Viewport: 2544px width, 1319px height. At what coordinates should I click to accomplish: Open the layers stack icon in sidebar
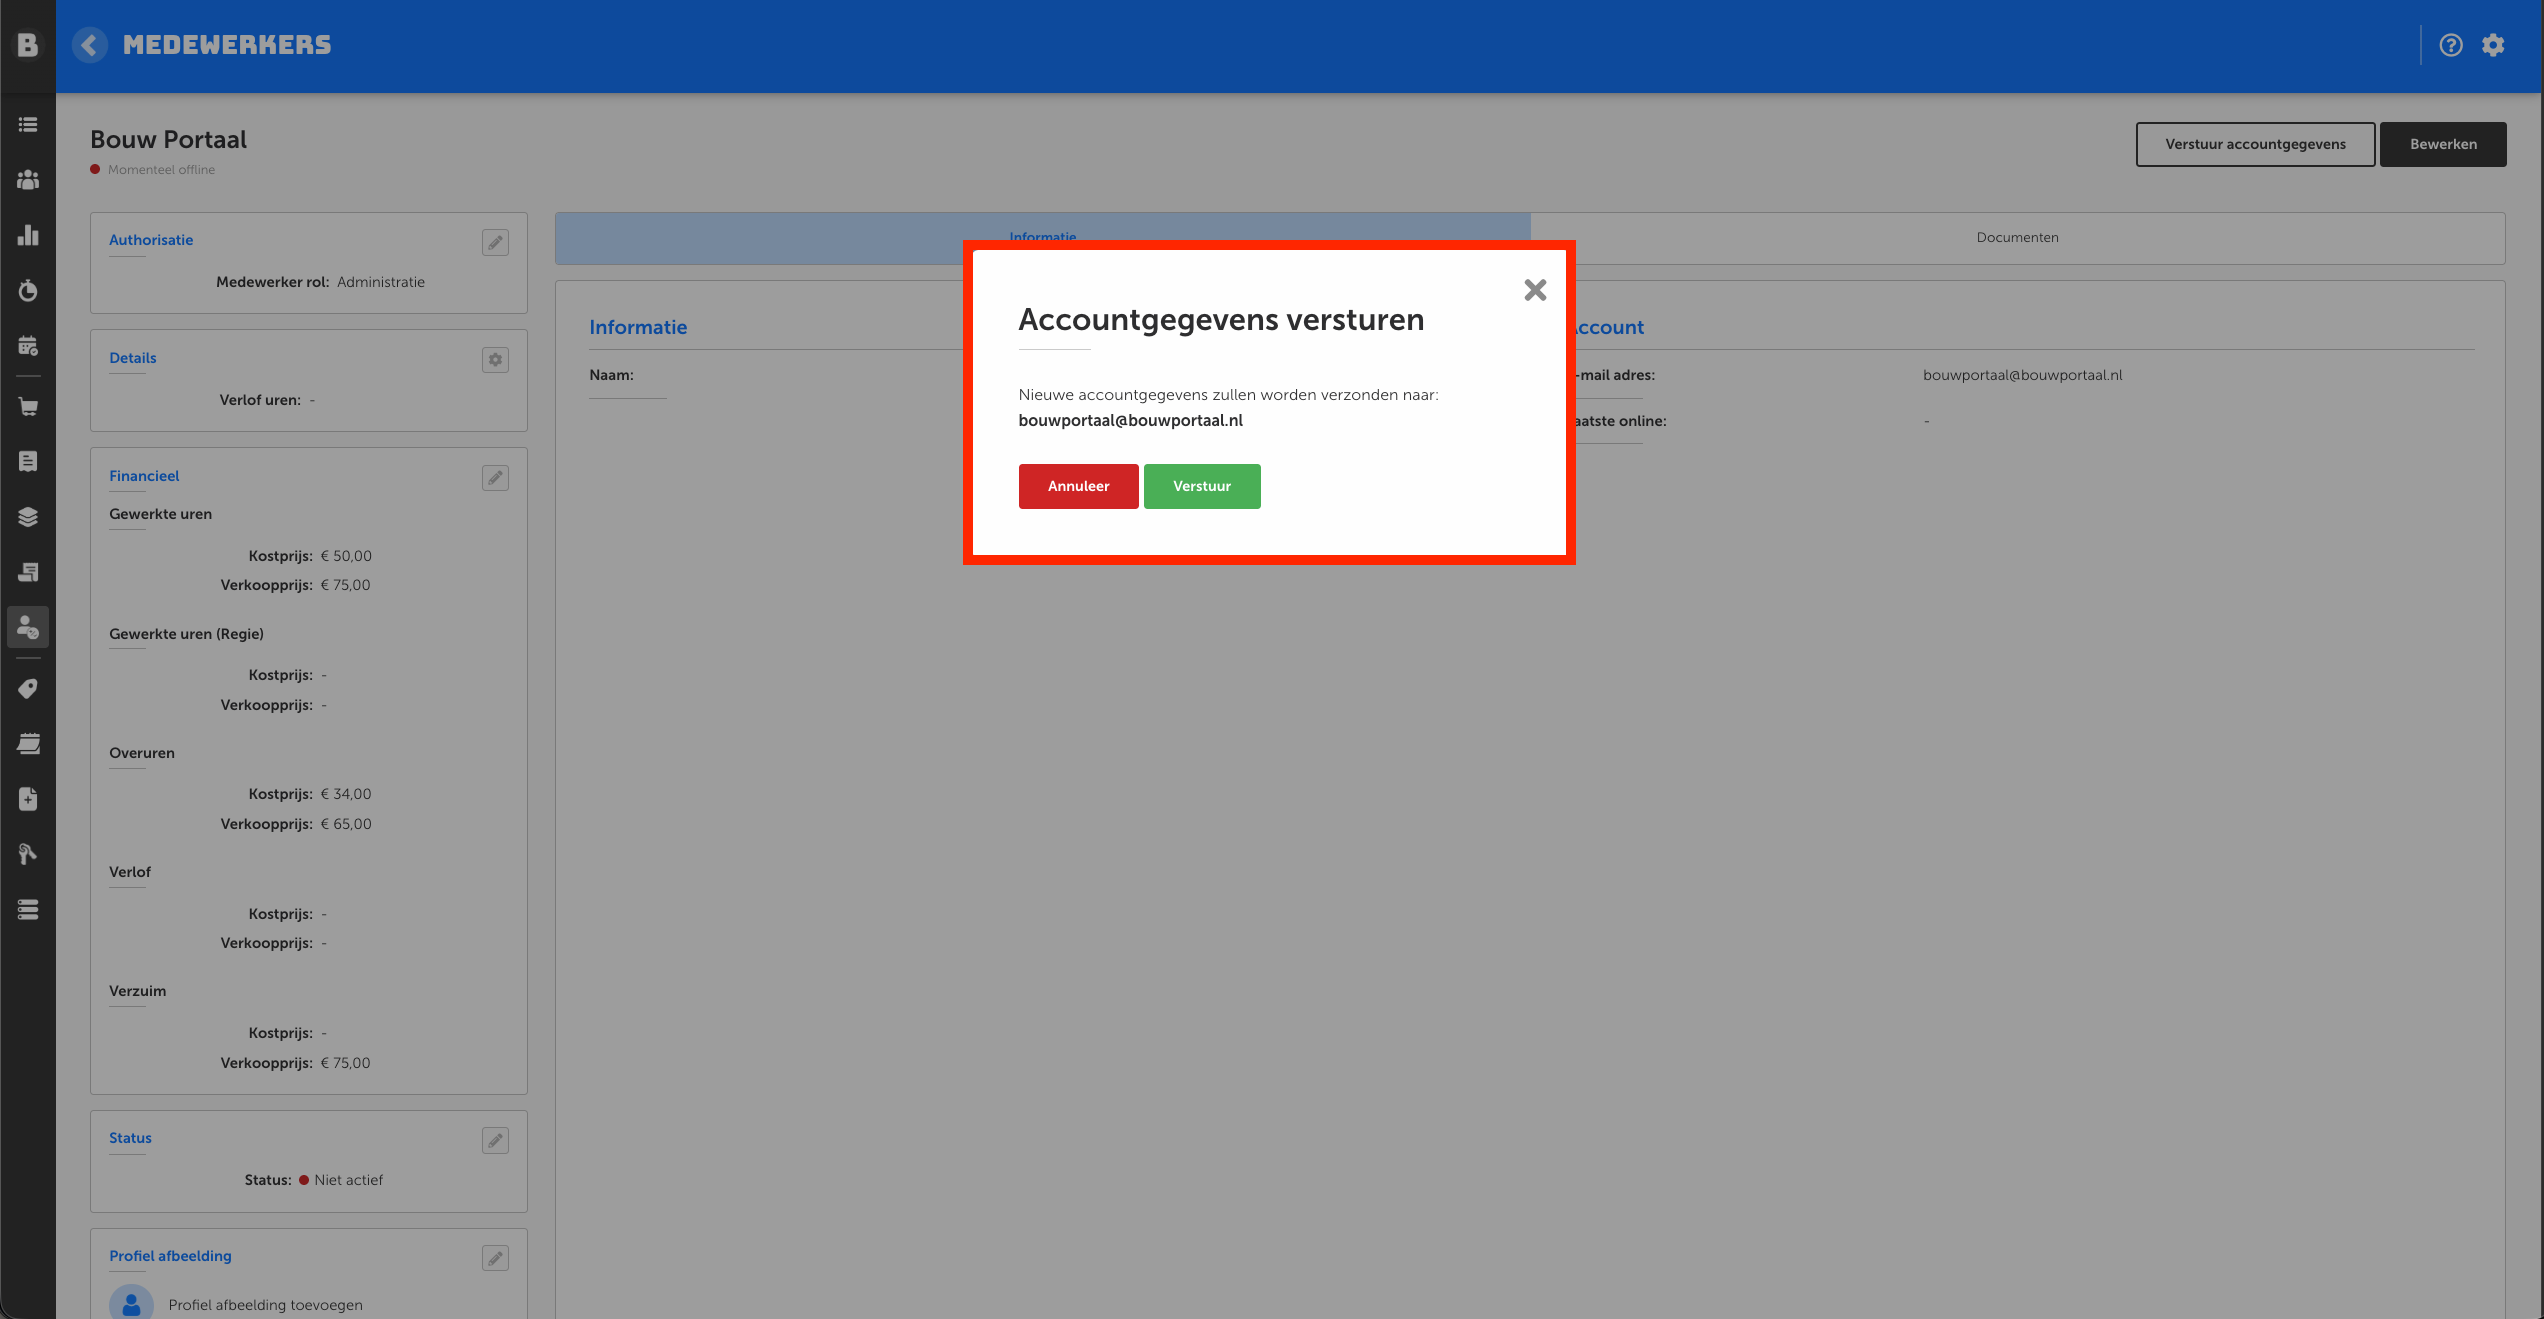pyautogui.click(x=28, y=517)
